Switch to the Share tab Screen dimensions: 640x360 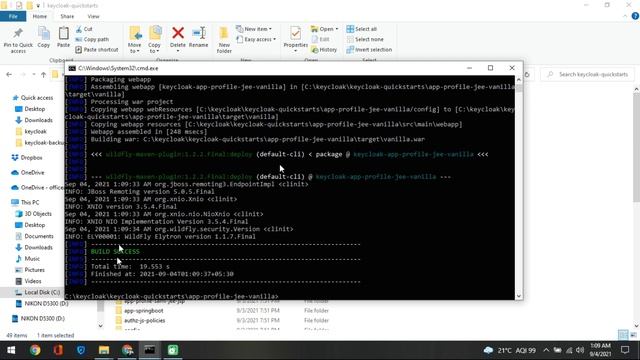pos(67,16)
